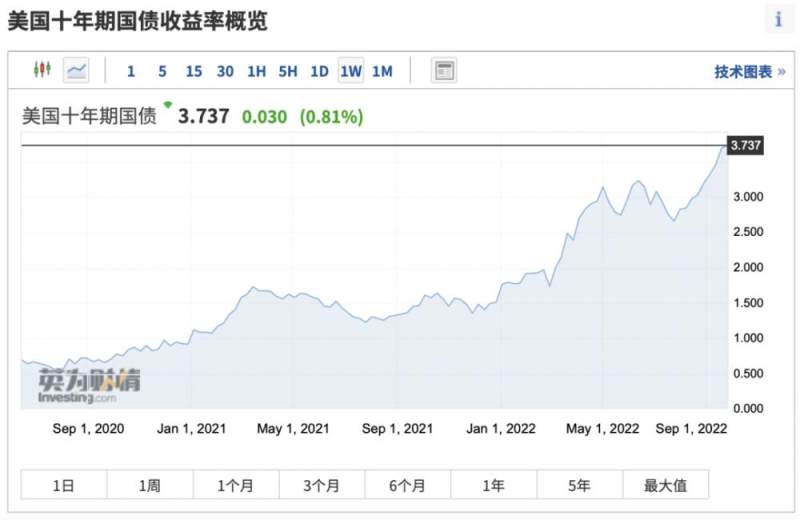Choose the 1H interval

point(257,71)
